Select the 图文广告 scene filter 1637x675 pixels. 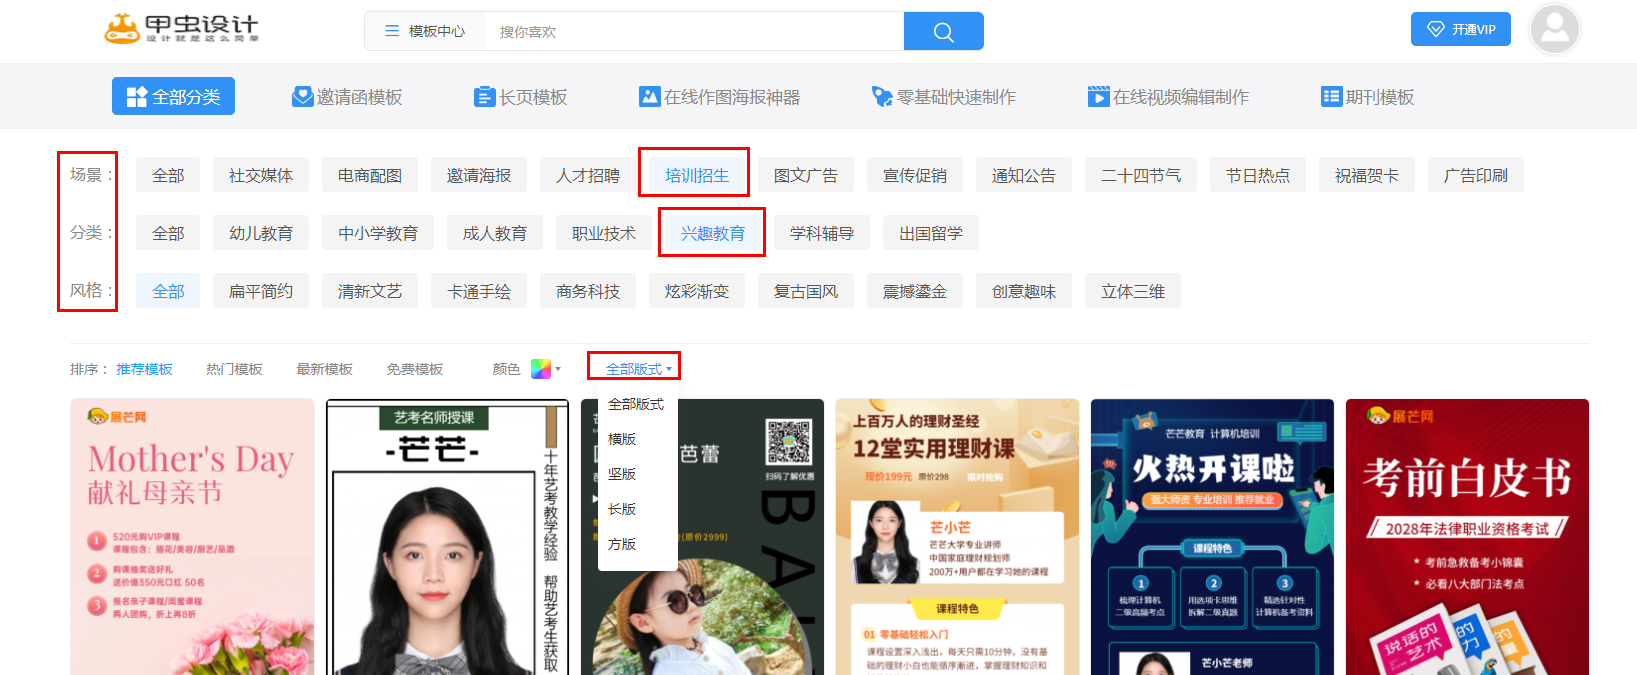click(x=806, y=175)
